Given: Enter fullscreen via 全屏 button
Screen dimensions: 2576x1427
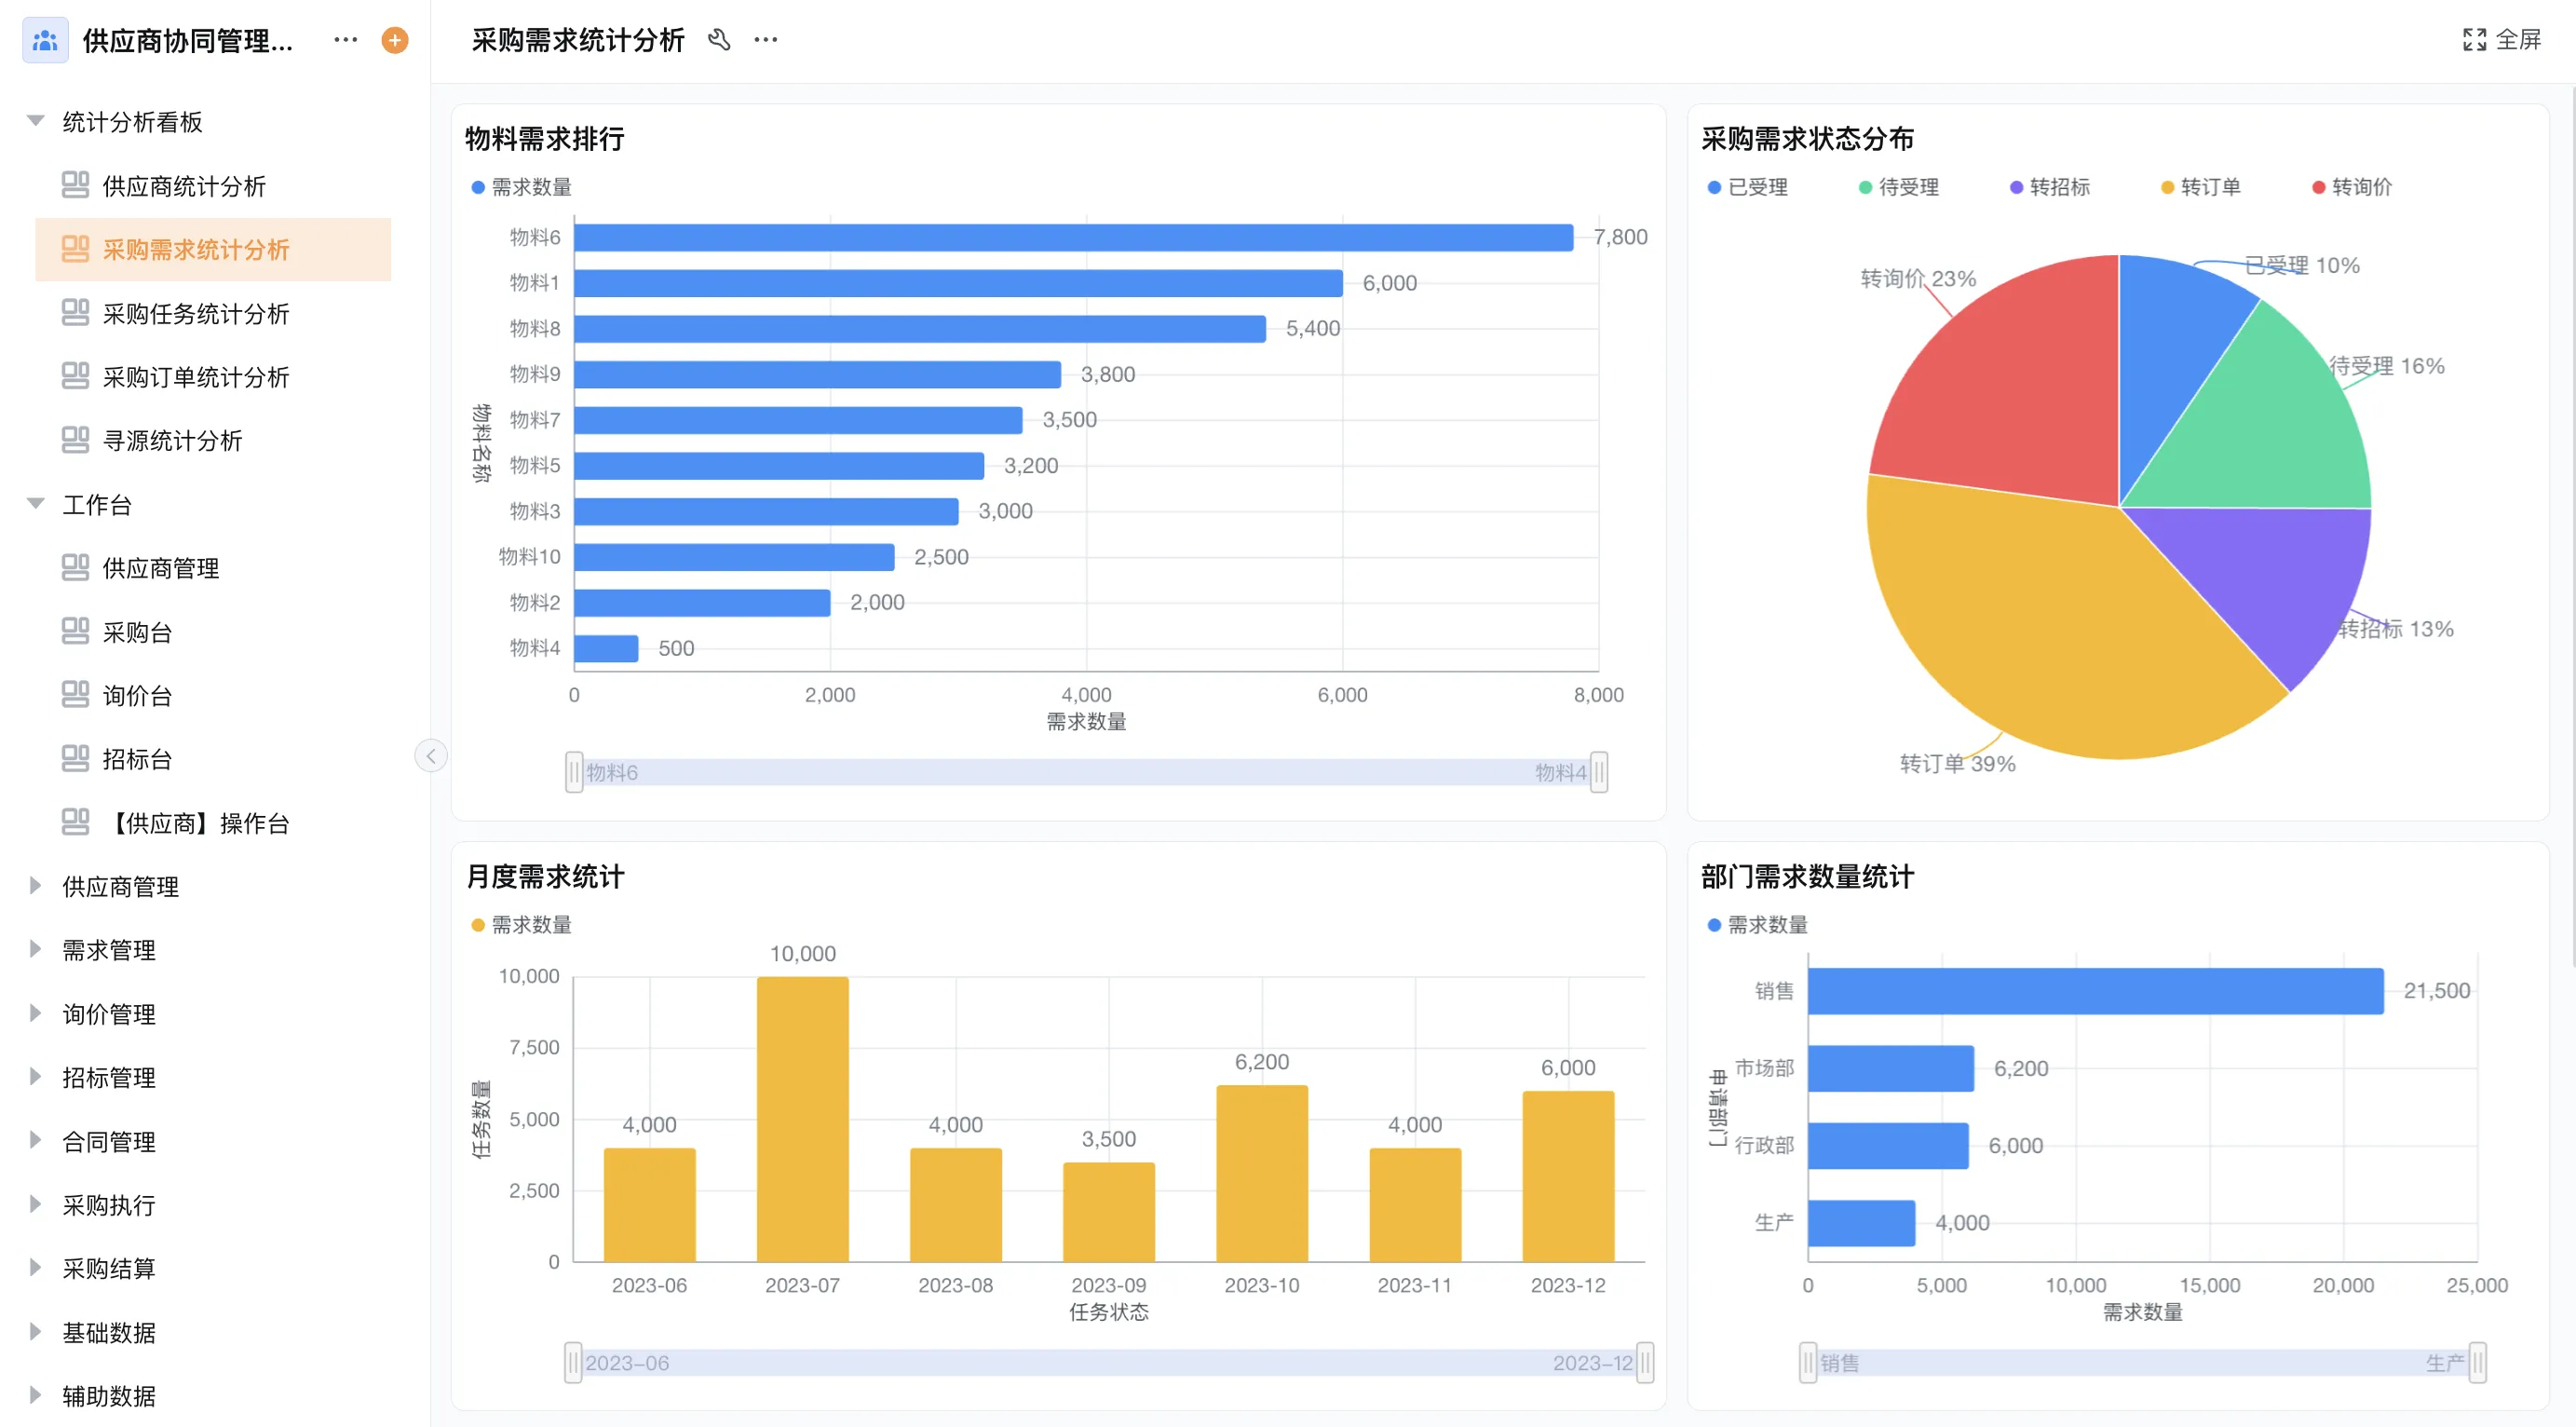Looking at the screenshot, I should [2502, 40].
